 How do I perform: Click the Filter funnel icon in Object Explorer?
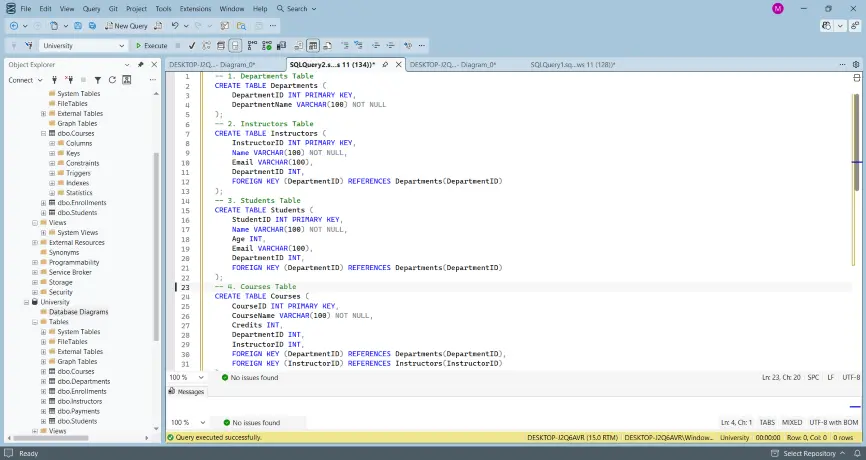click(x=98, y=80)
